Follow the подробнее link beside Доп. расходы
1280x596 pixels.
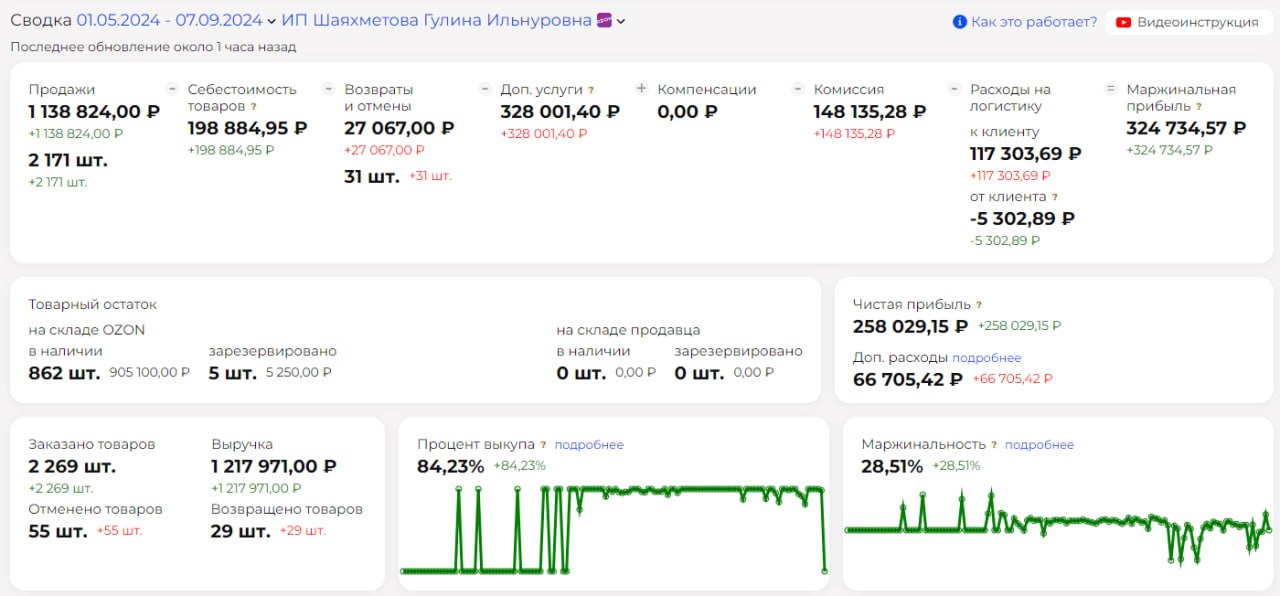click(x=986, y=358)
